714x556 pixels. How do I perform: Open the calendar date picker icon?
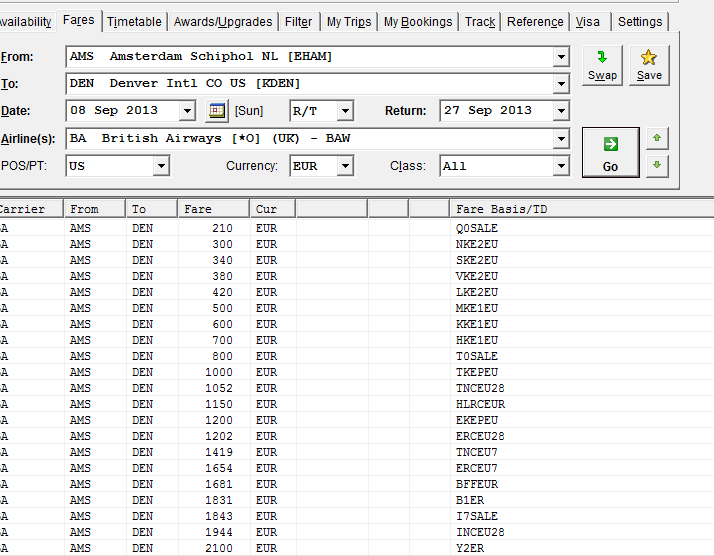click(x=217, y=111)
